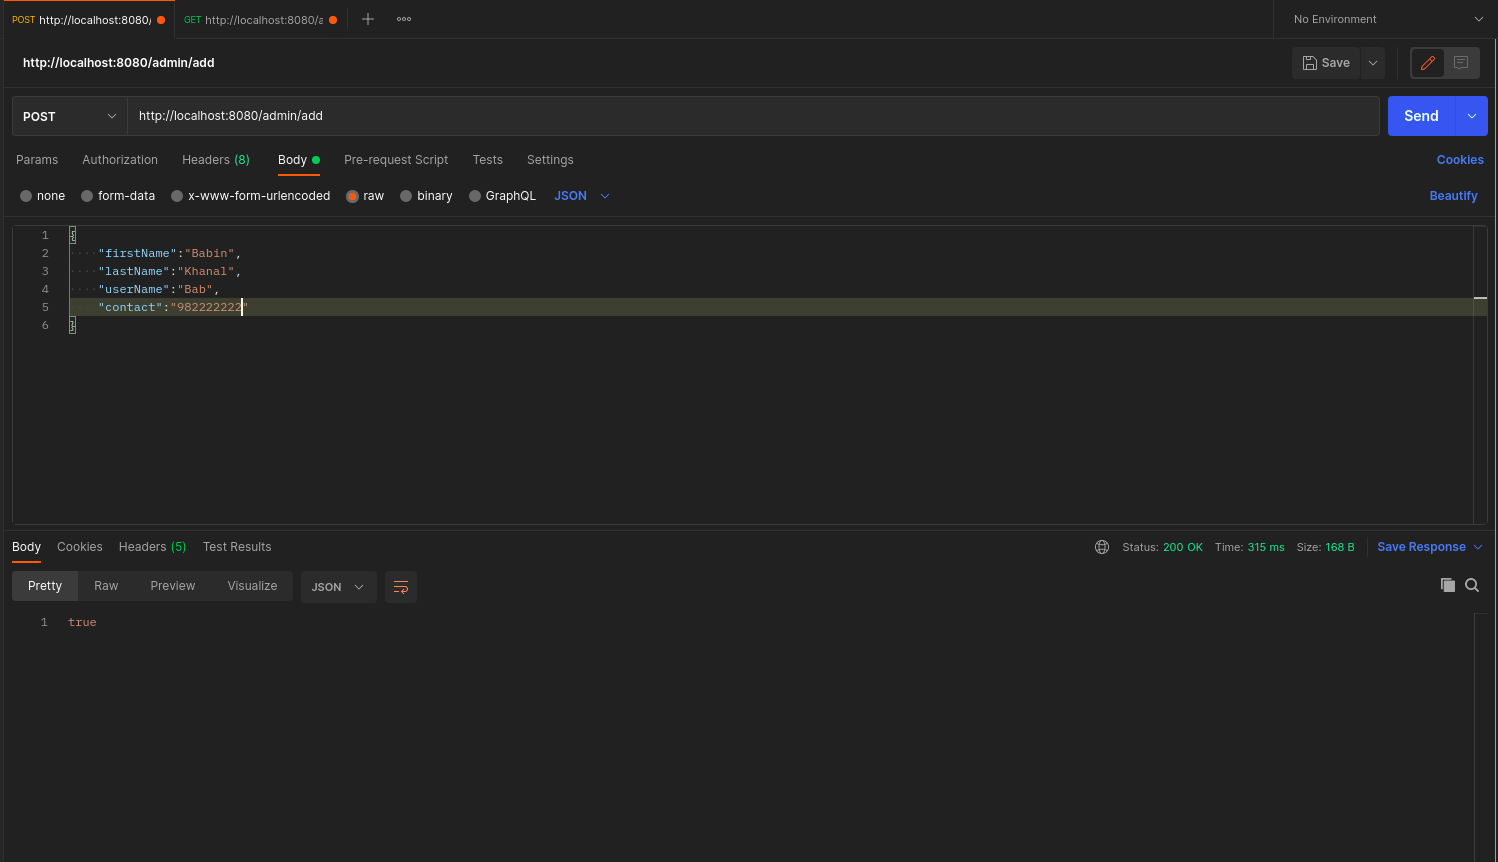Select the GraphQL body radio
Screen dimensions: 1498x862
click(475, 196)
